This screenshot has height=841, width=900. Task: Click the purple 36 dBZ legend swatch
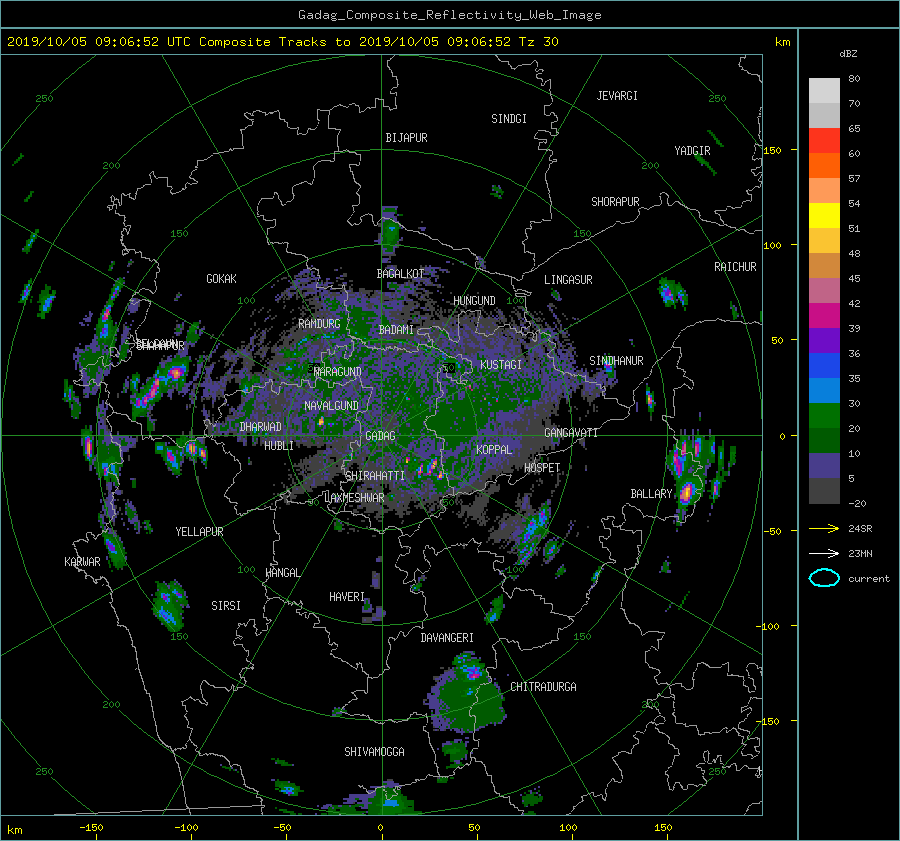[x=824, y=341]
